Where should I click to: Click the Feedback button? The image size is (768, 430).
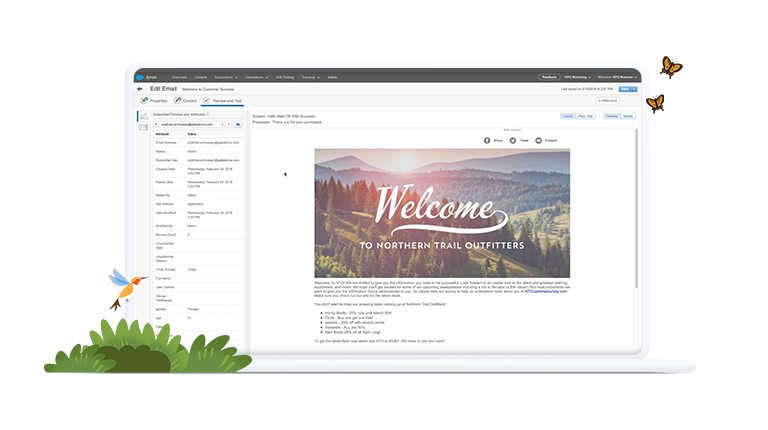click(x=550, y=76)
